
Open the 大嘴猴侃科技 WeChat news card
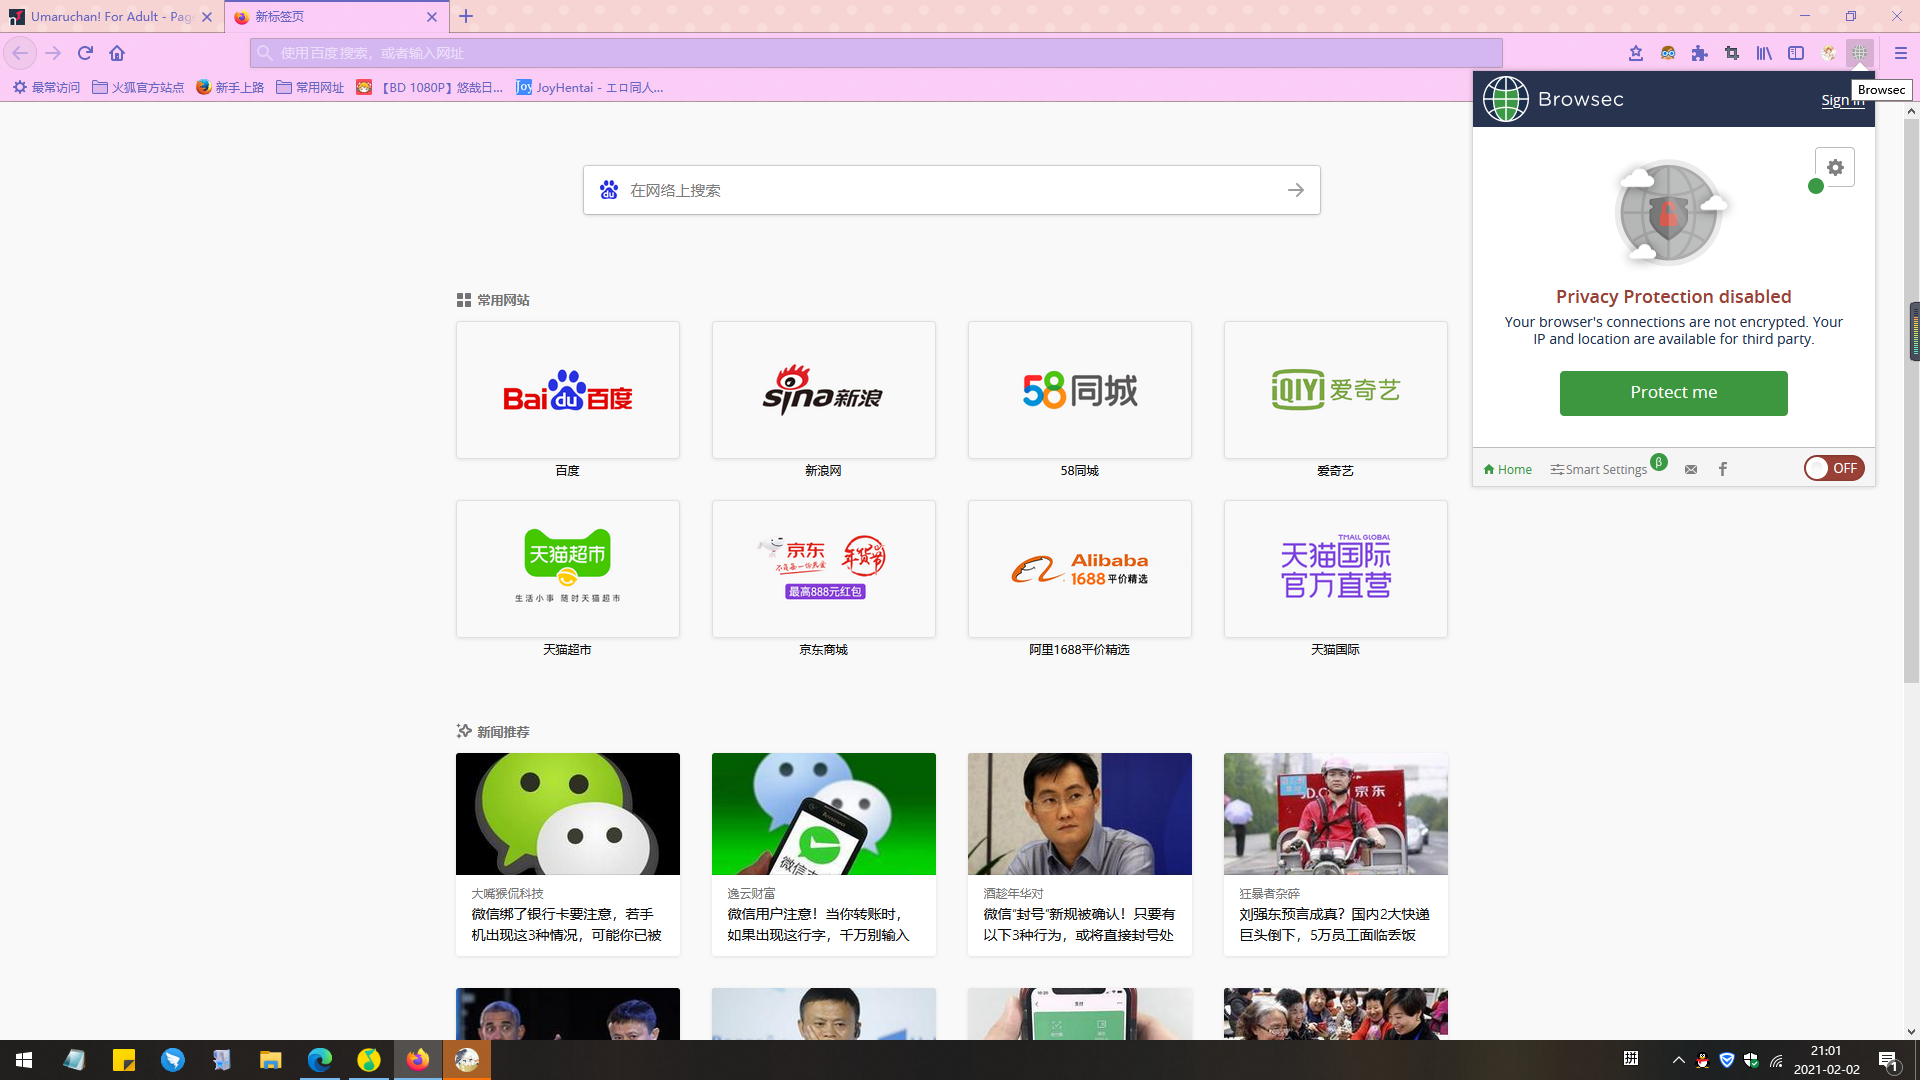point(568,854)
